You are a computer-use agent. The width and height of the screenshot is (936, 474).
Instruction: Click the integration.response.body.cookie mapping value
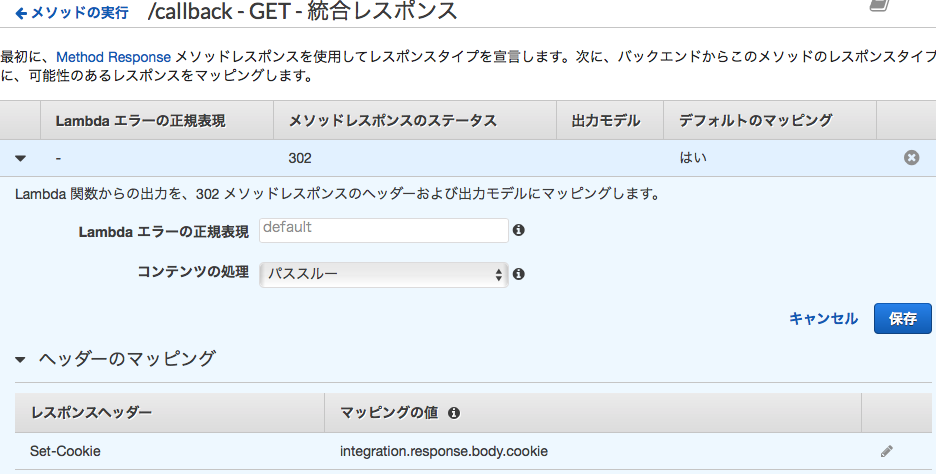[443, 451]
